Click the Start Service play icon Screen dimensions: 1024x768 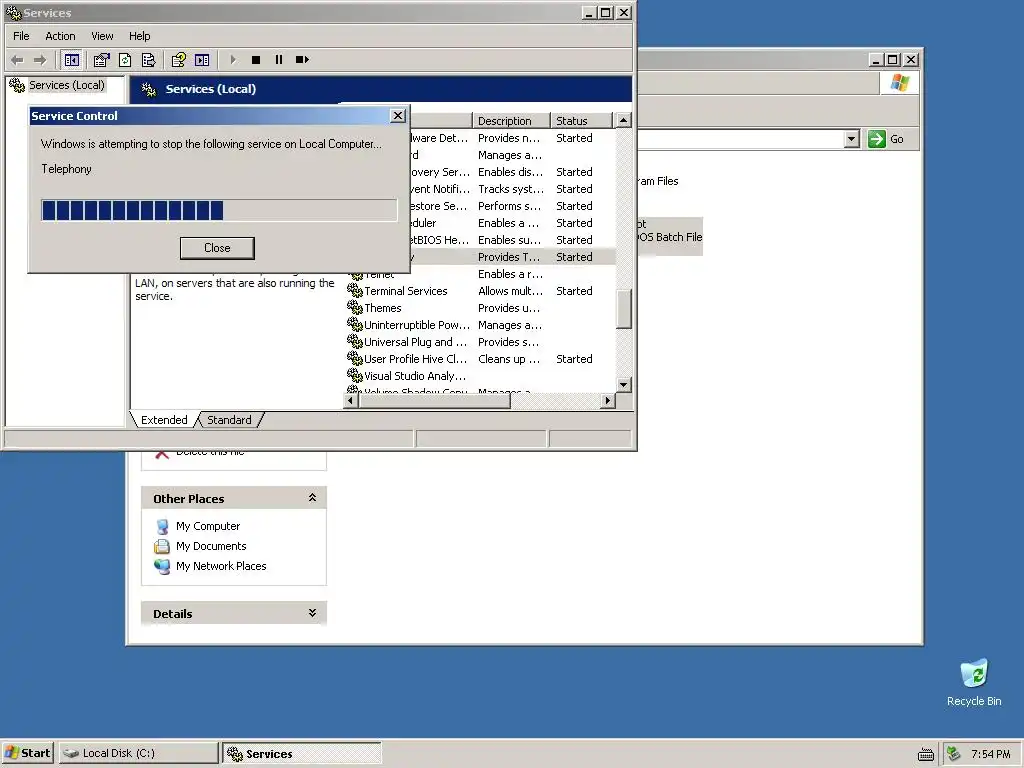click(x=233, y=60)
